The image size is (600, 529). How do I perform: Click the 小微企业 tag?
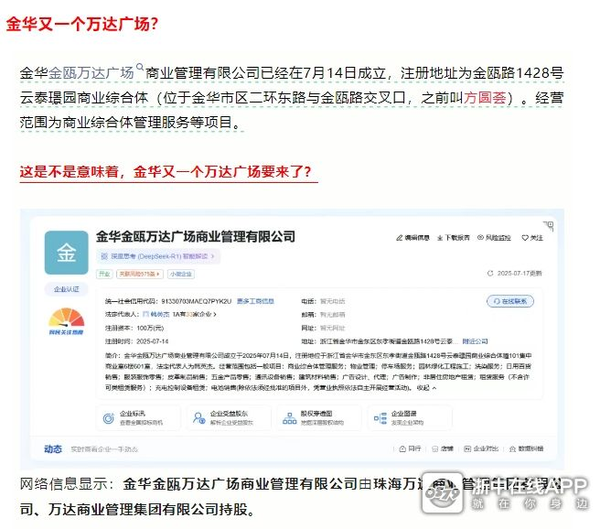point(181,274)
